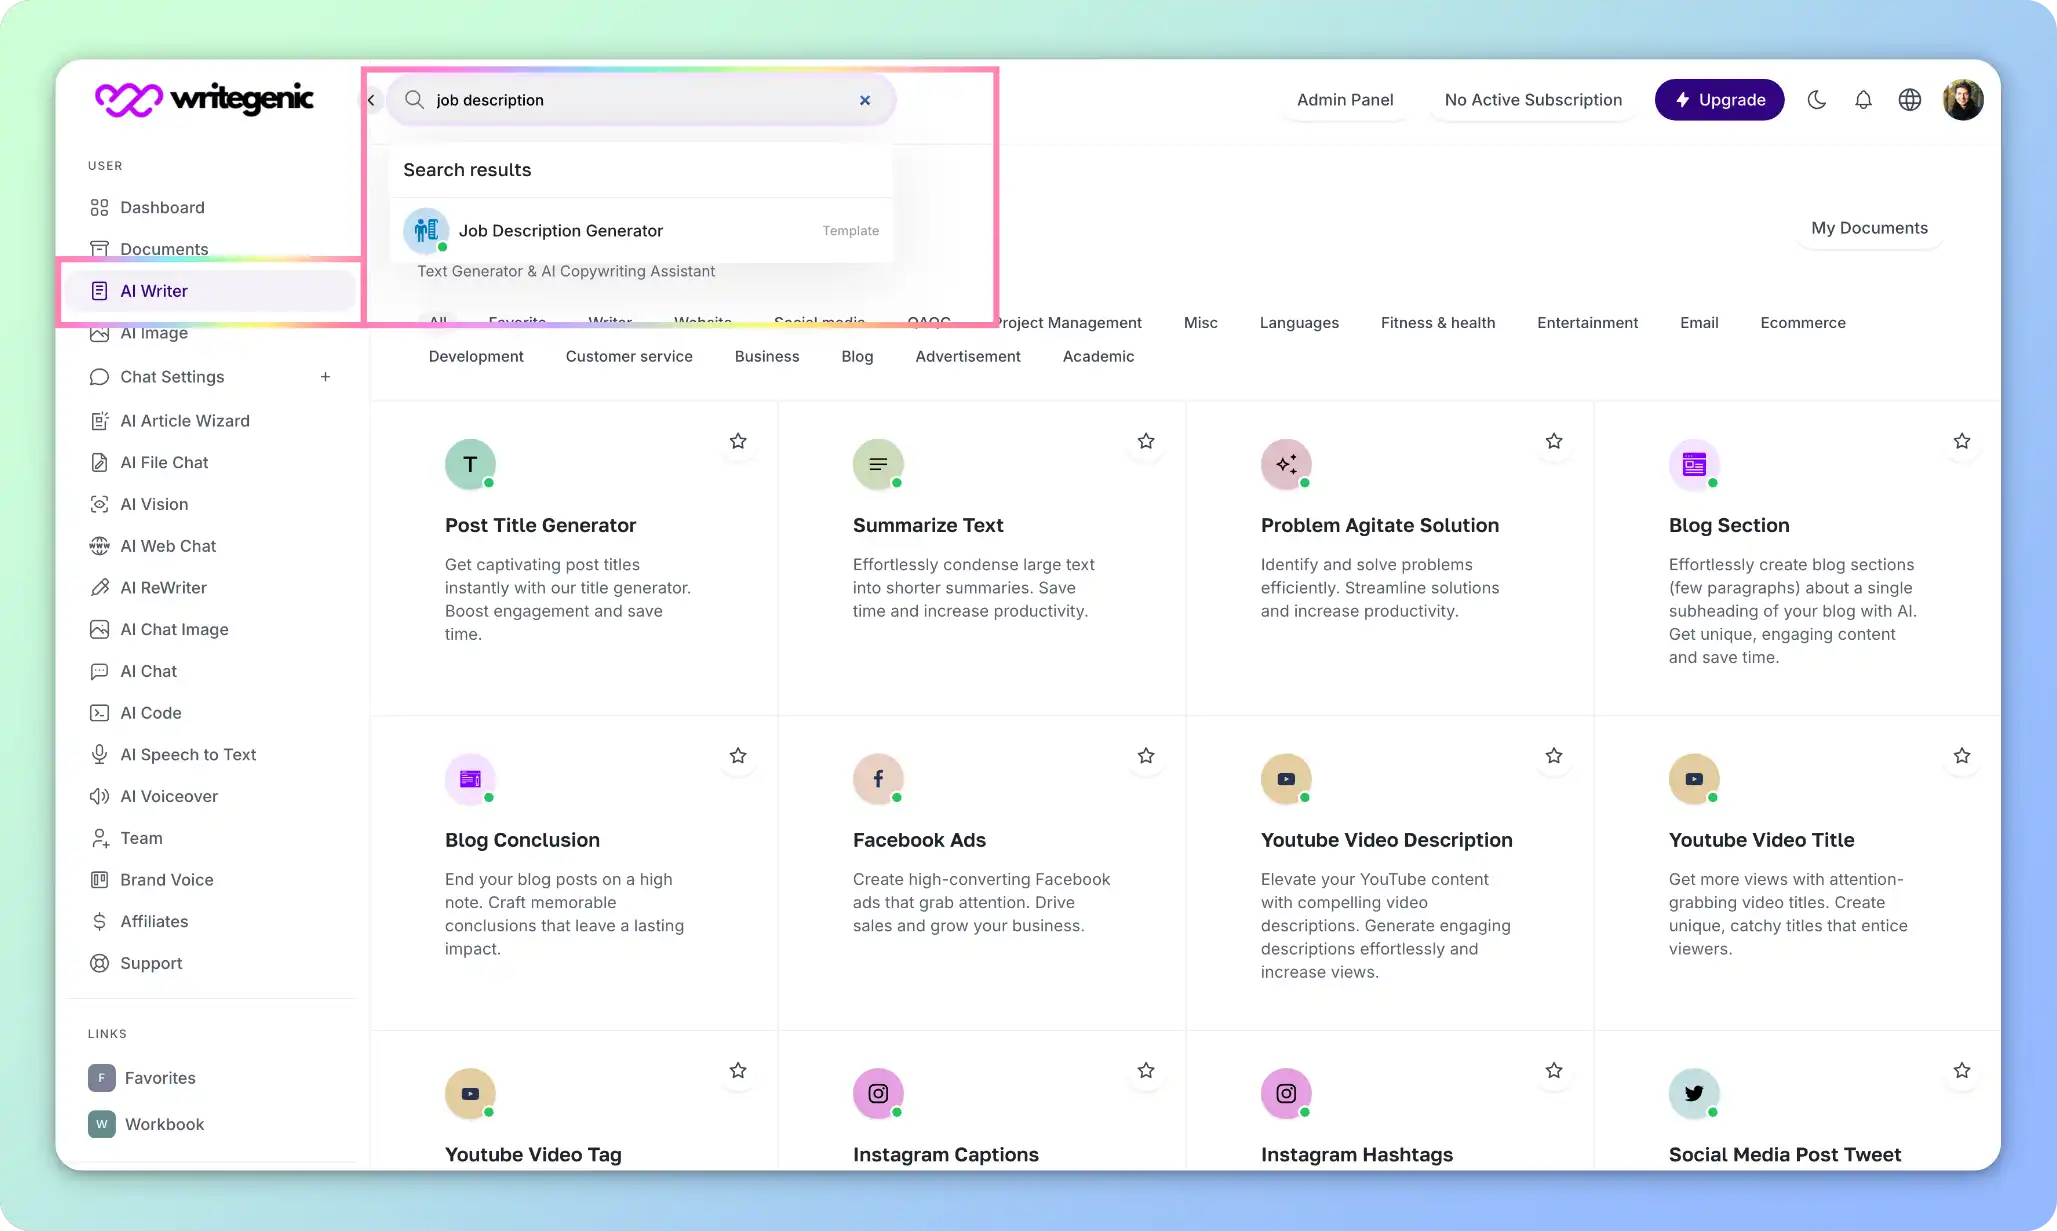Screen dimensions: 2057x1231
Task: Favorite the Post Title Generator template
Action: pyautogui.click(x=738, y=441)
